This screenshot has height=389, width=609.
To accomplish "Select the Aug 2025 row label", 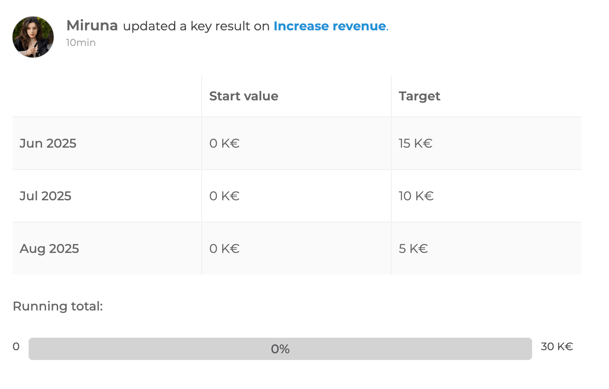I will point(49,248).
